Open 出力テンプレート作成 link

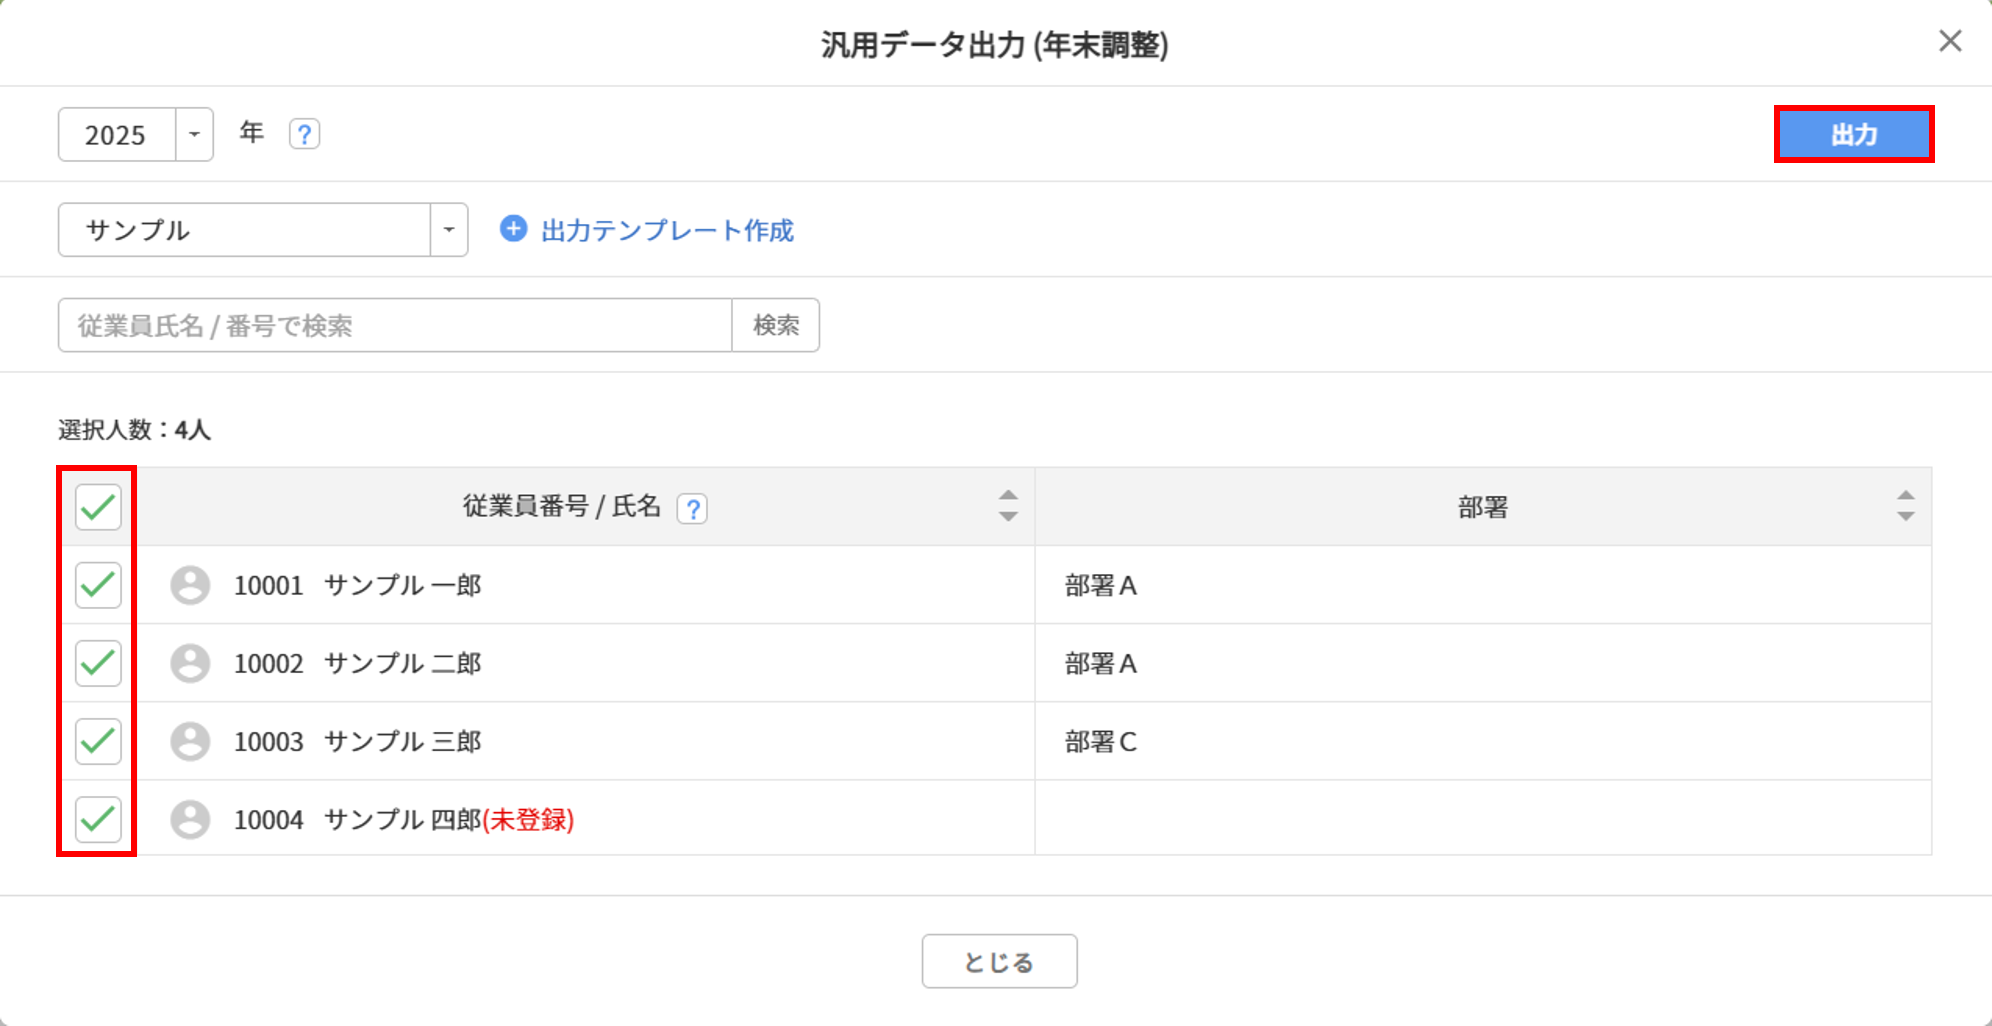667,231
